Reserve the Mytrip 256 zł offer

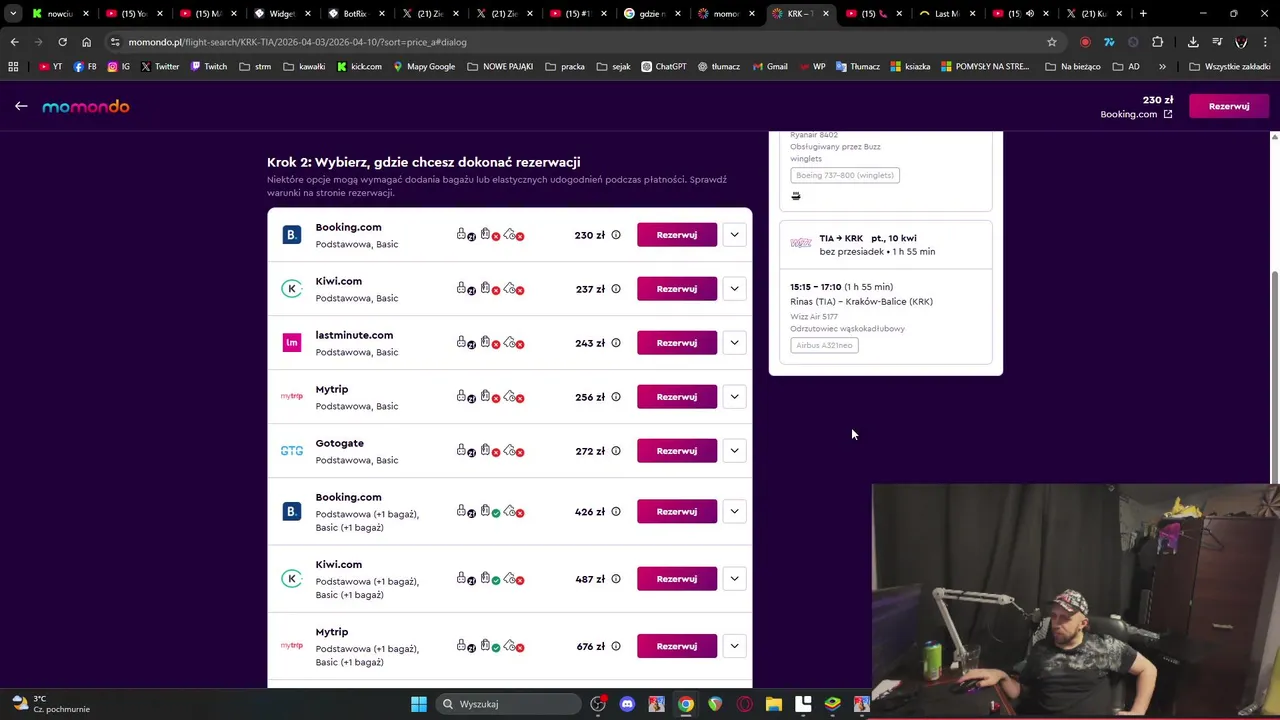pyautogui.click(x=677, y=397)
